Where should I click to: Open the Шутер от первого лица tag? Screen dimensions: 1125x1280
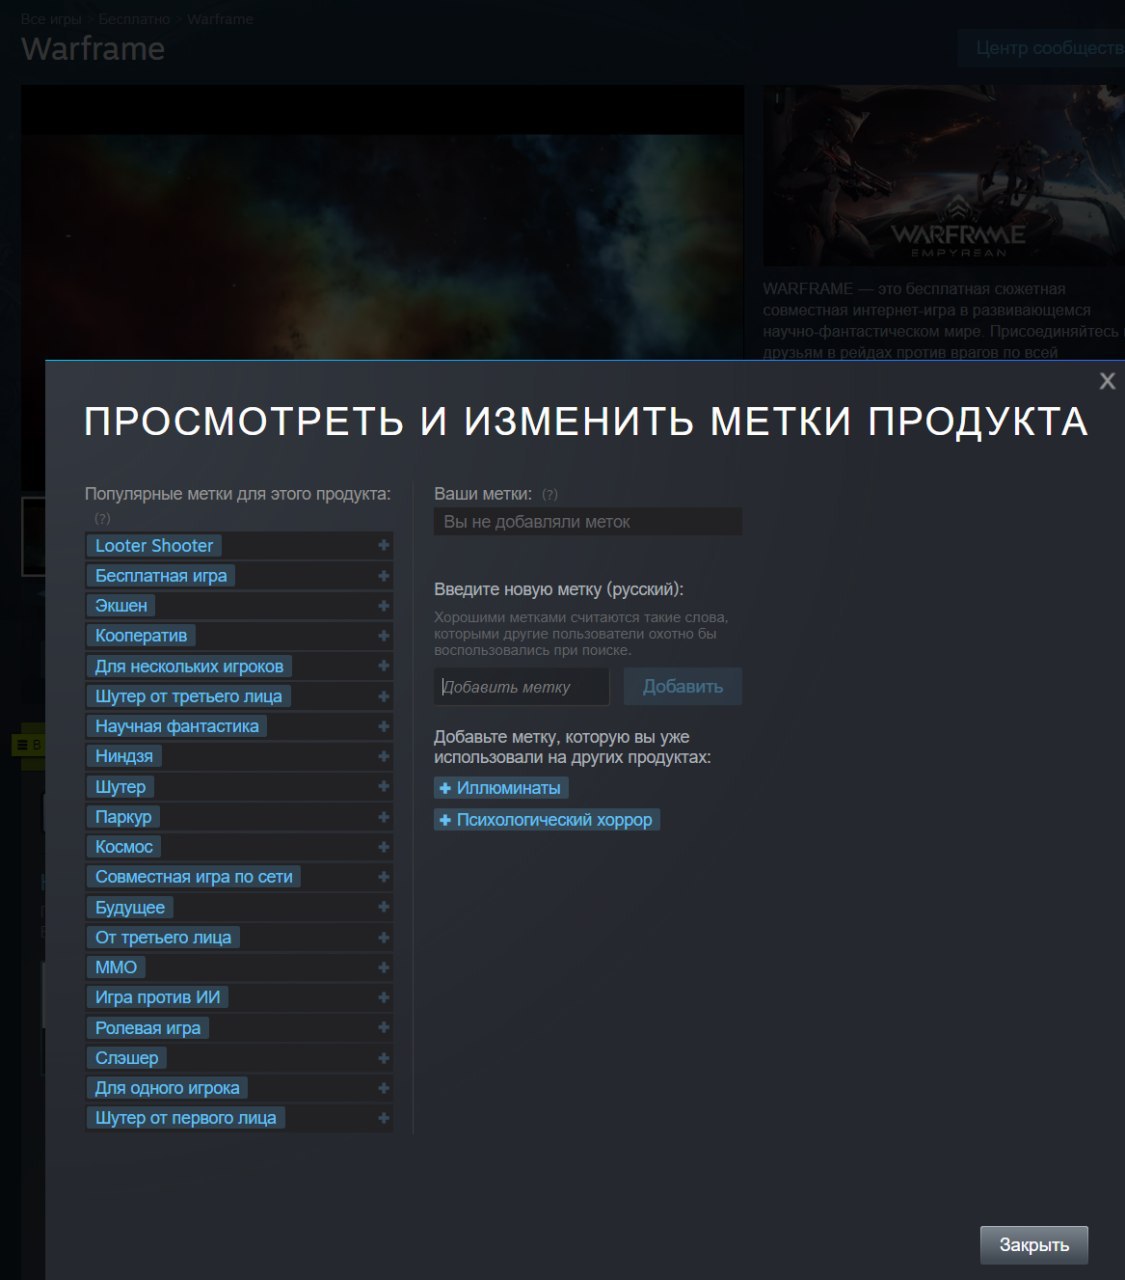pos(186,1118)
